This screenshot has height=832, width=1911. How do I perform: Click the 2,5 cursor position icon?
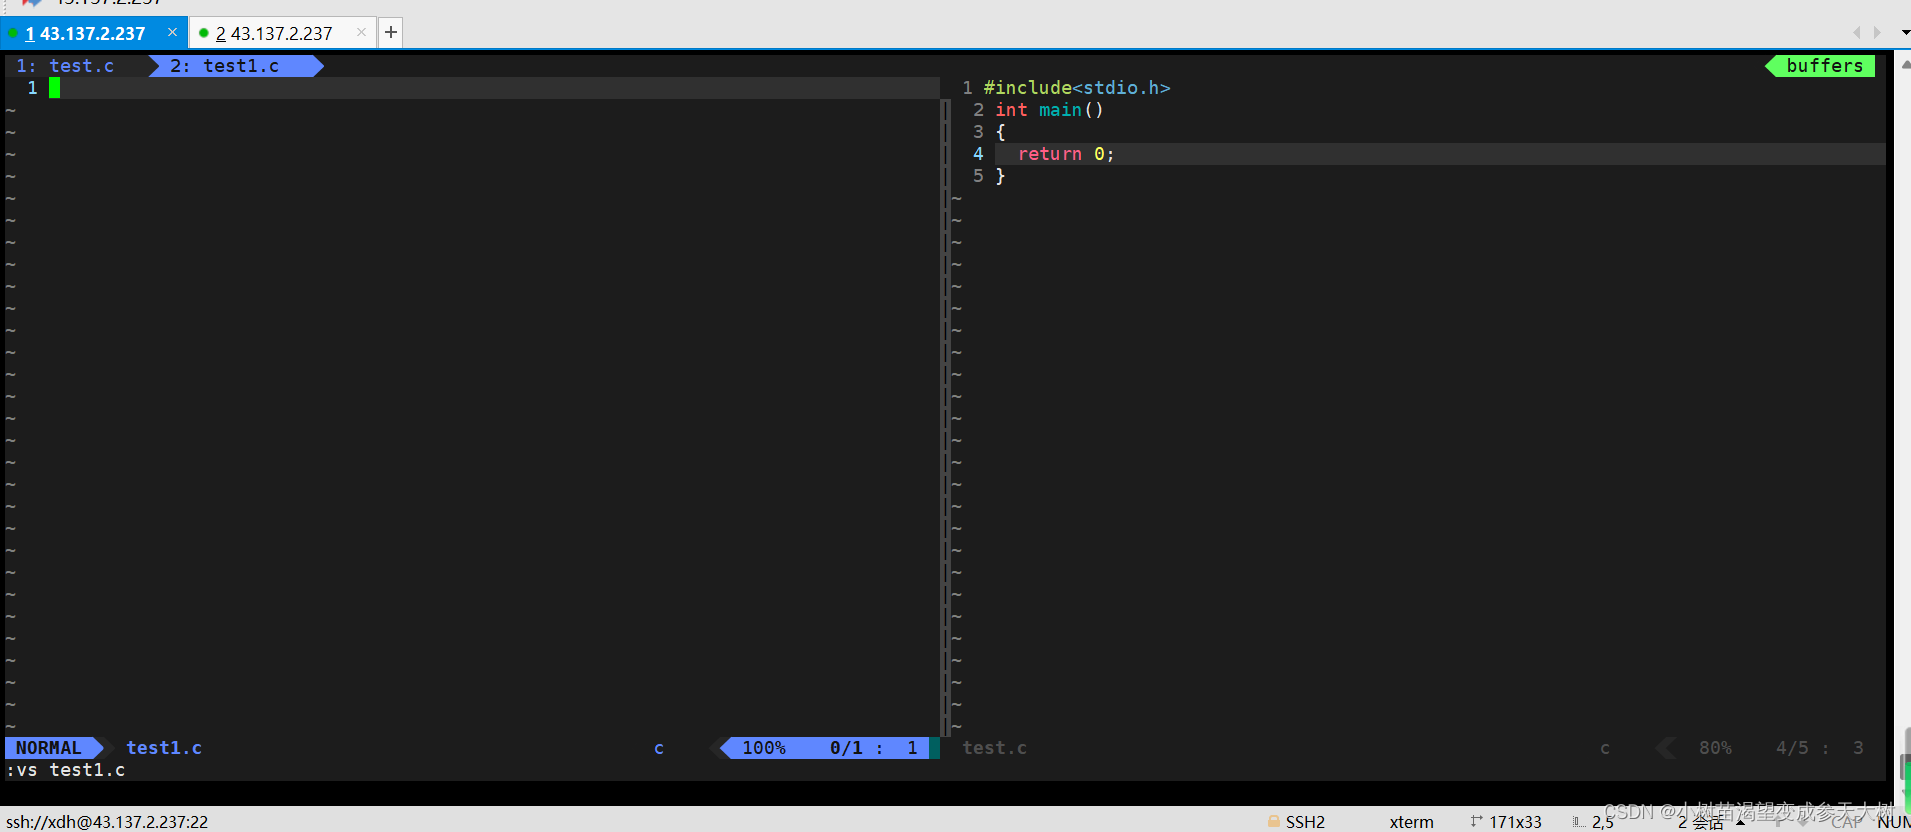(1578, 822)
